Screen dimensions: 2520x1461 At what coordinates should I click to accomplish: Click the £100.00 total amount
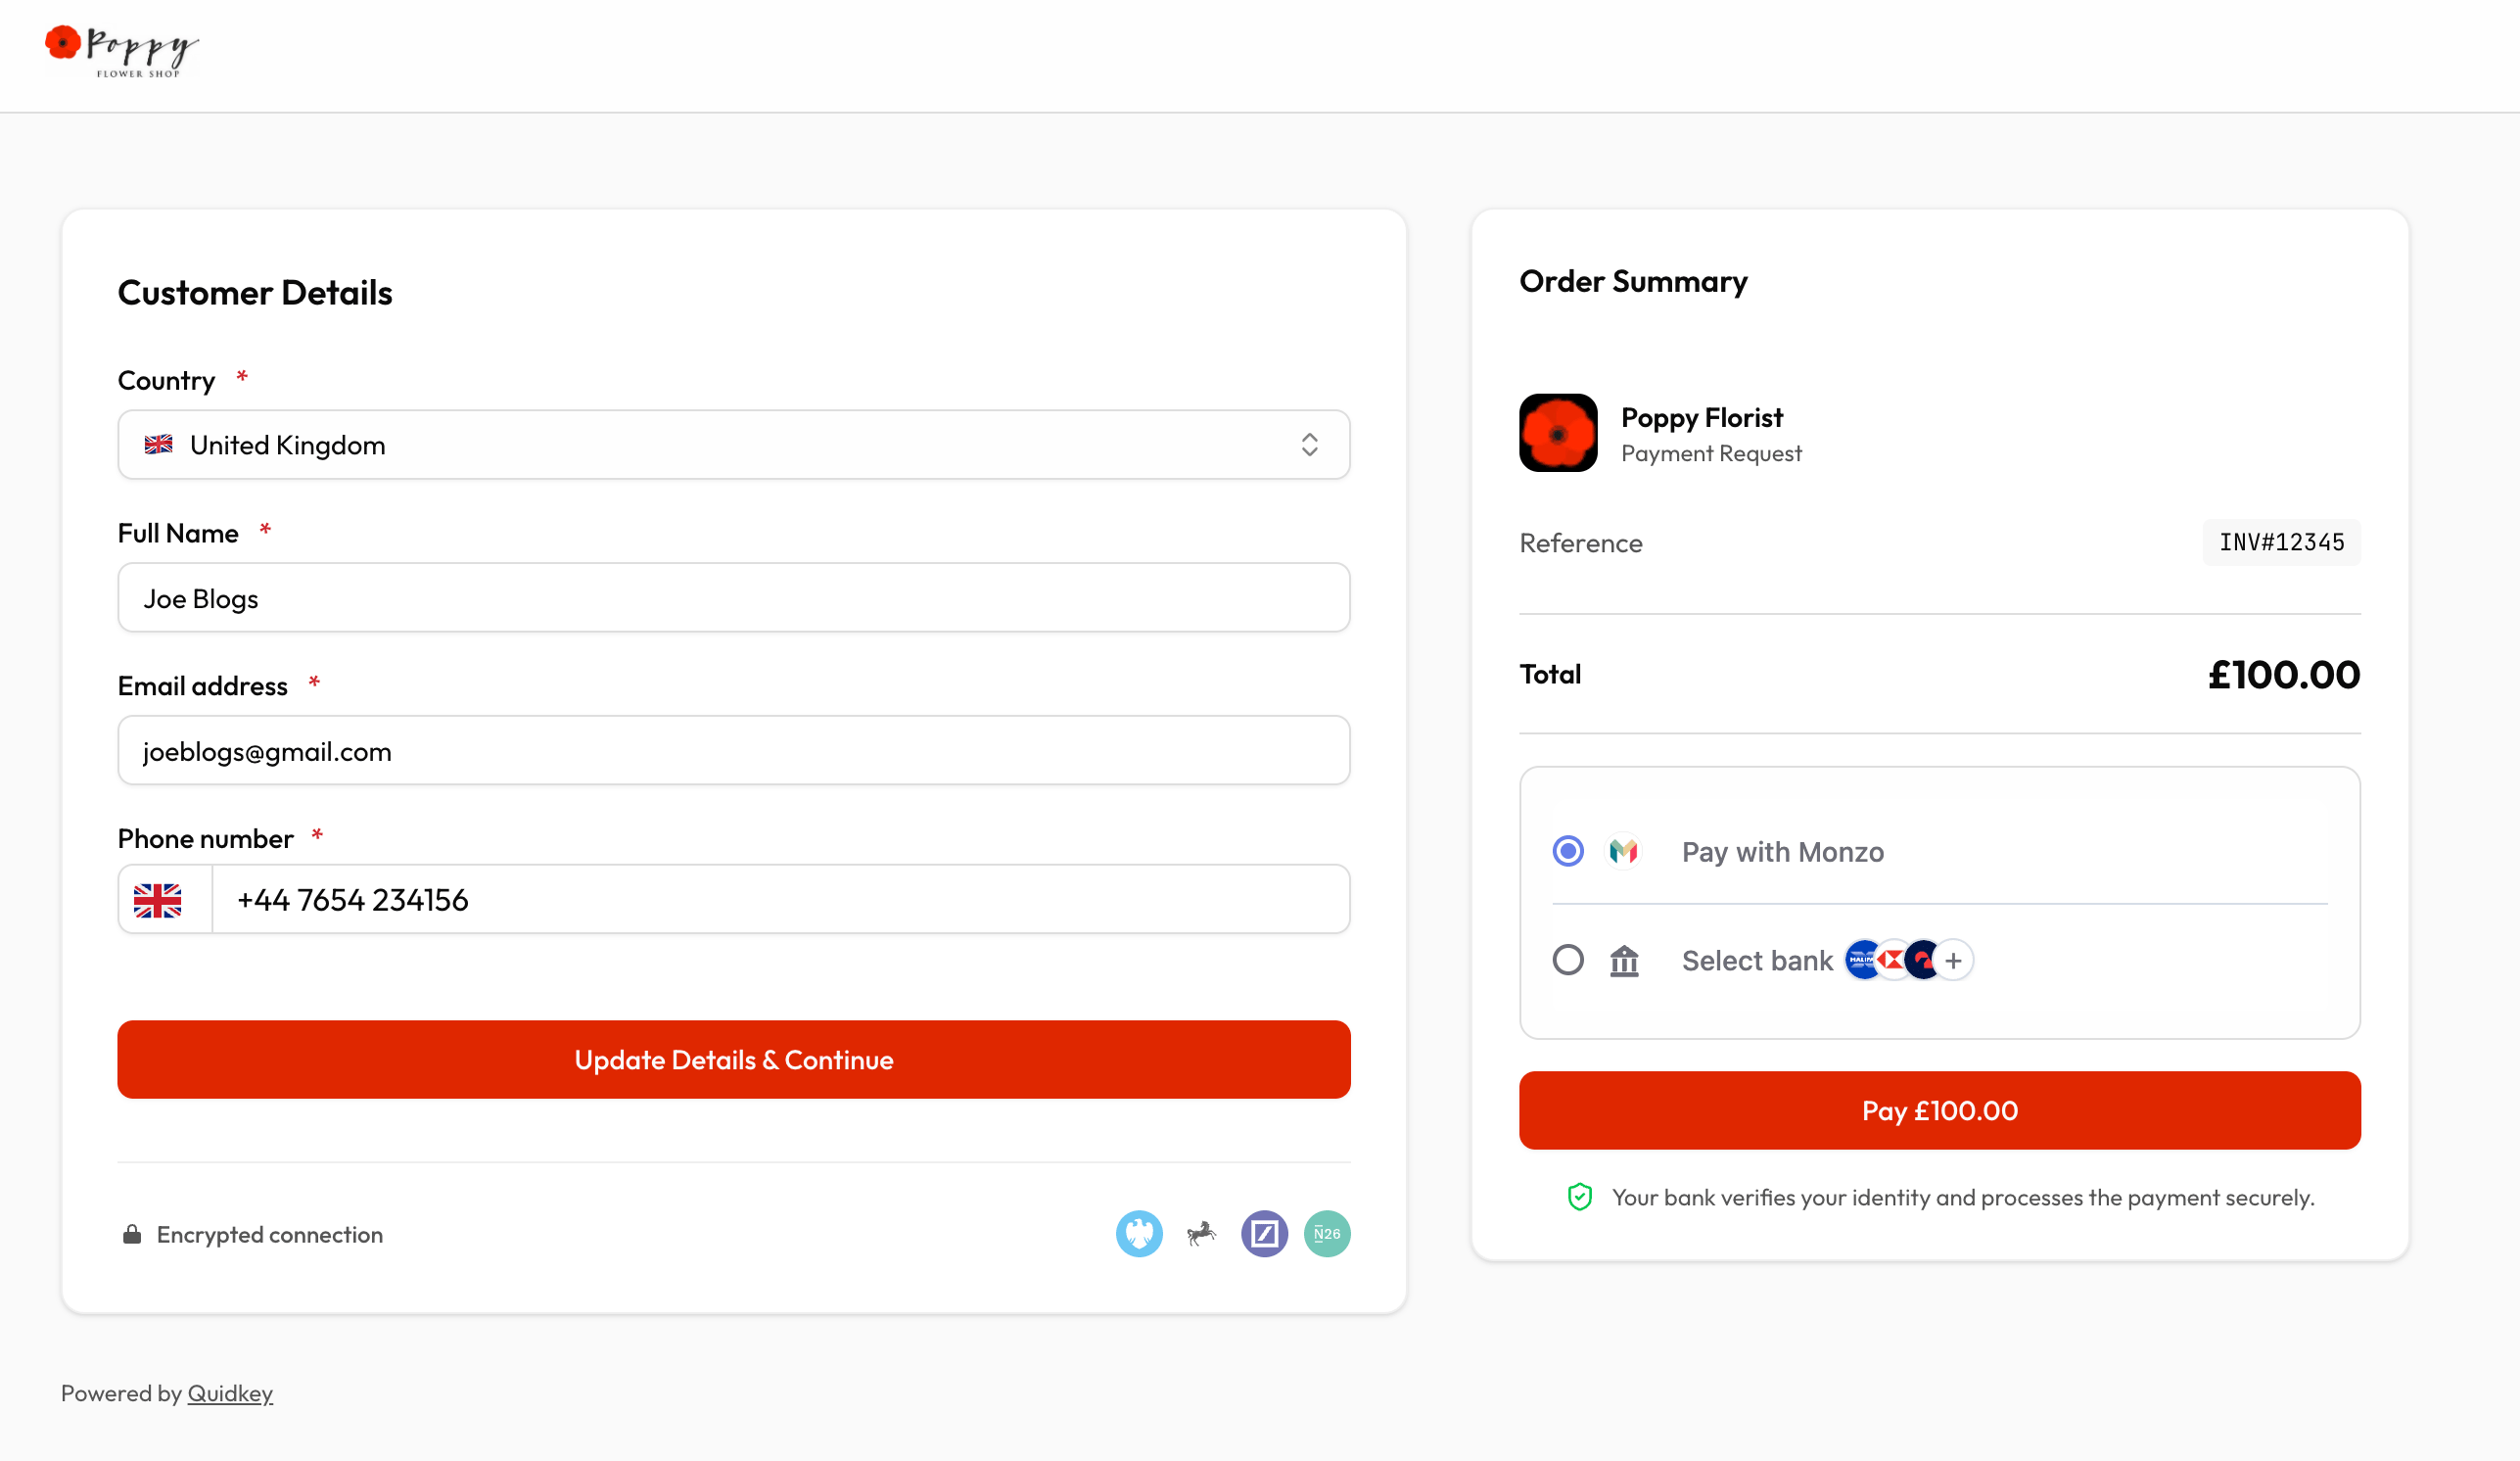pyautogui.click(x=2283, y=674)
